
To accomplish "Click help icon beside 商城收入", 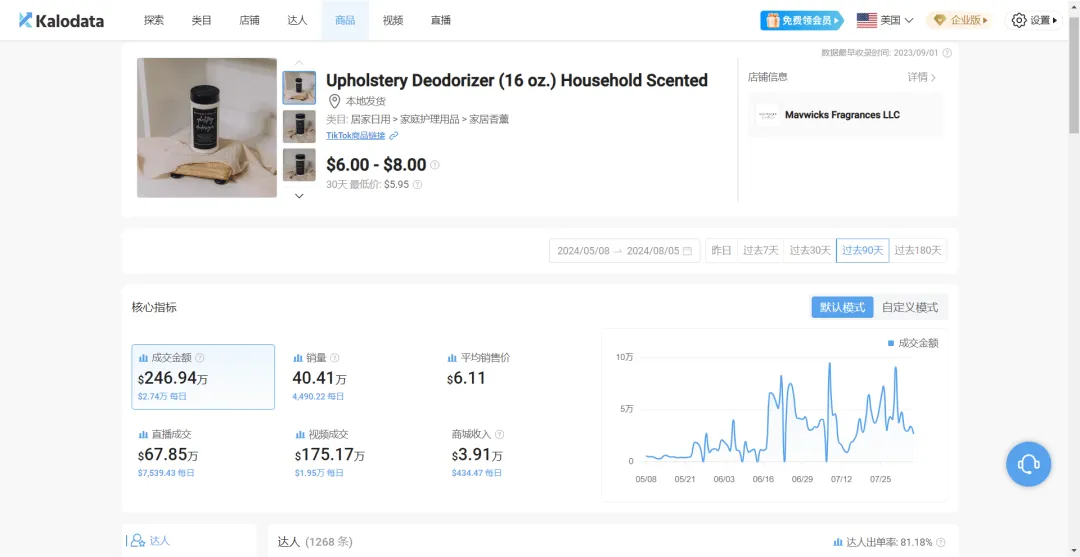I will coord(500,434).
